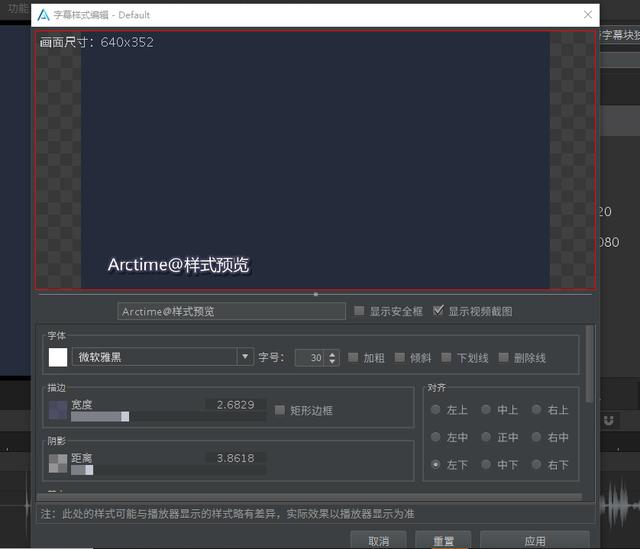640x549 pixels.
Task: Click the 画面尺寸 640x352 label
Action: tap(97, 42)
